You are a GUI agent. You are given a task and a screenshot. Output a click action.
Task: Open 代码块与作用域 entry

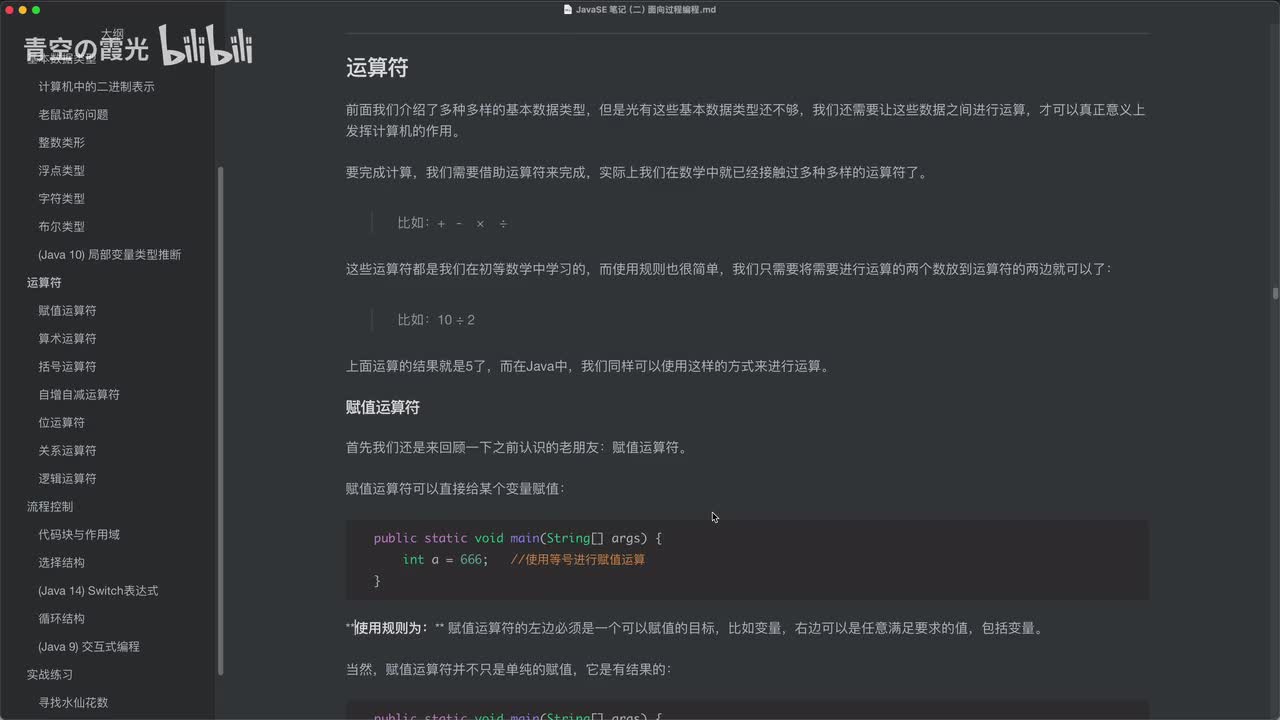coord(79,535)
